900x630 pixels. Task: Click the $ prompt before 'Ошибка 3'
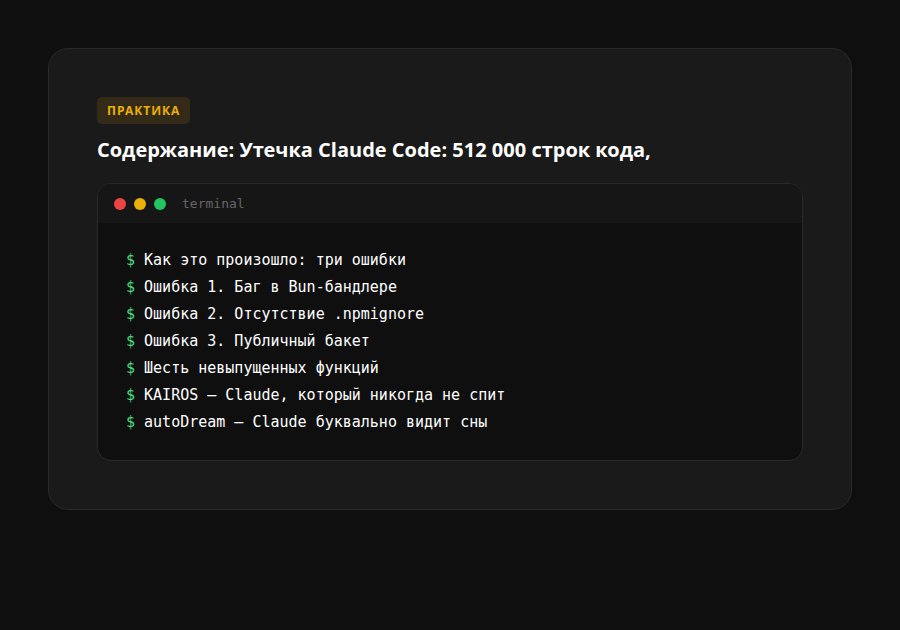pyautogui.click(x=129, y=340)
